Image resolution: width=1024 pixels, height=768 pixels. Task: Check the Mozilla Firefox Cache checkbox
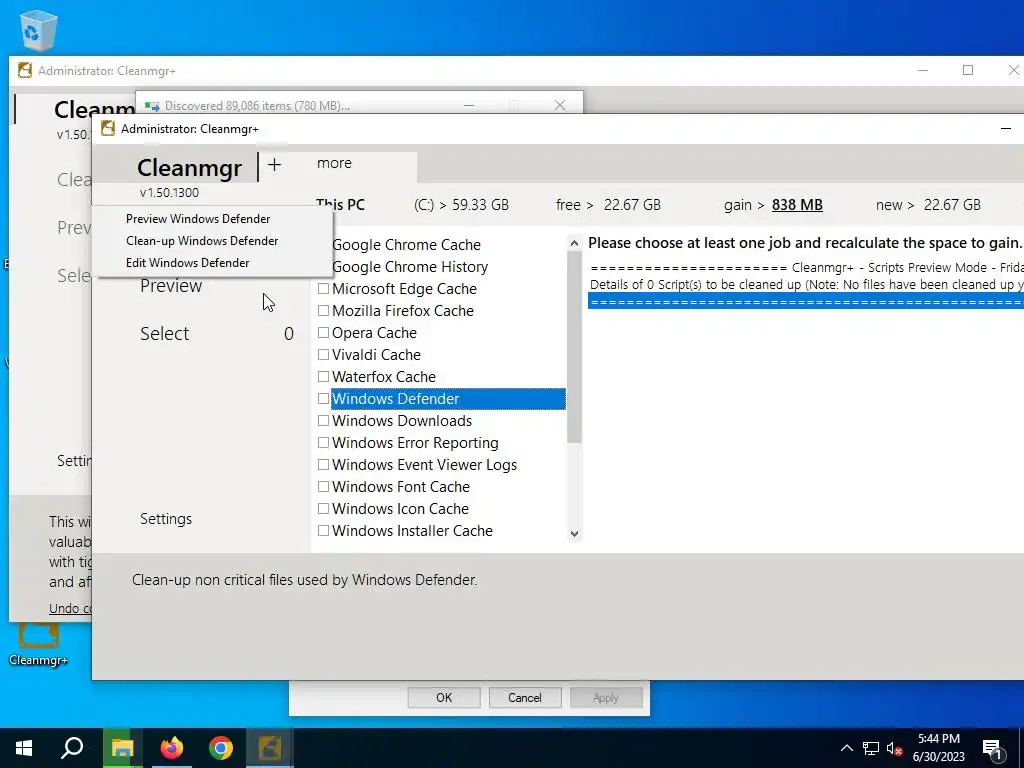[323, 311]
